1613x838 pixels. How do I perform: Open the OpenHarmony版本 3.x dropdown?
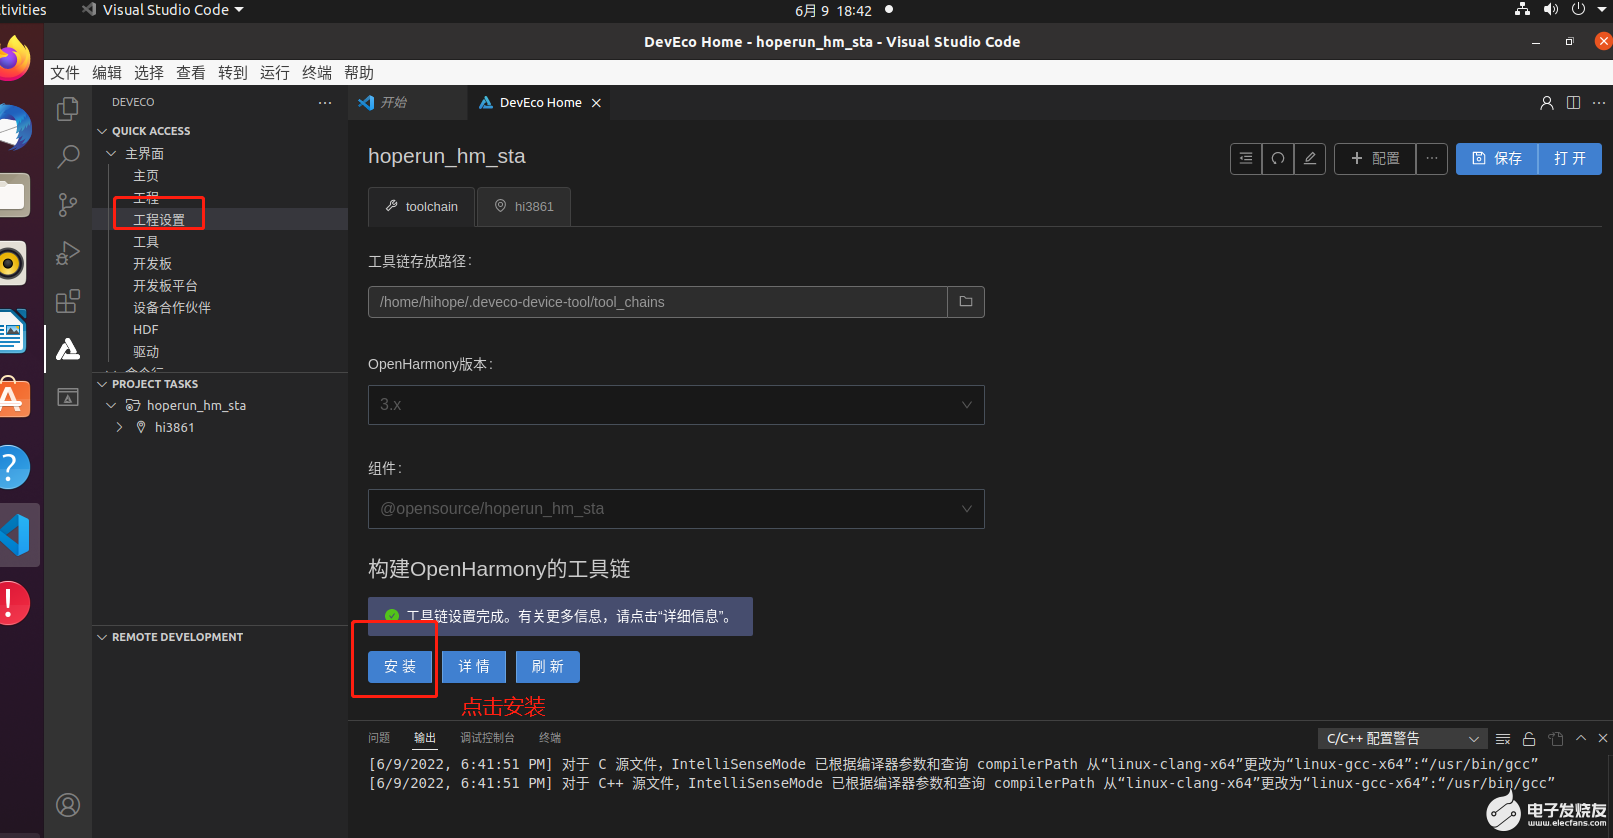676,405
